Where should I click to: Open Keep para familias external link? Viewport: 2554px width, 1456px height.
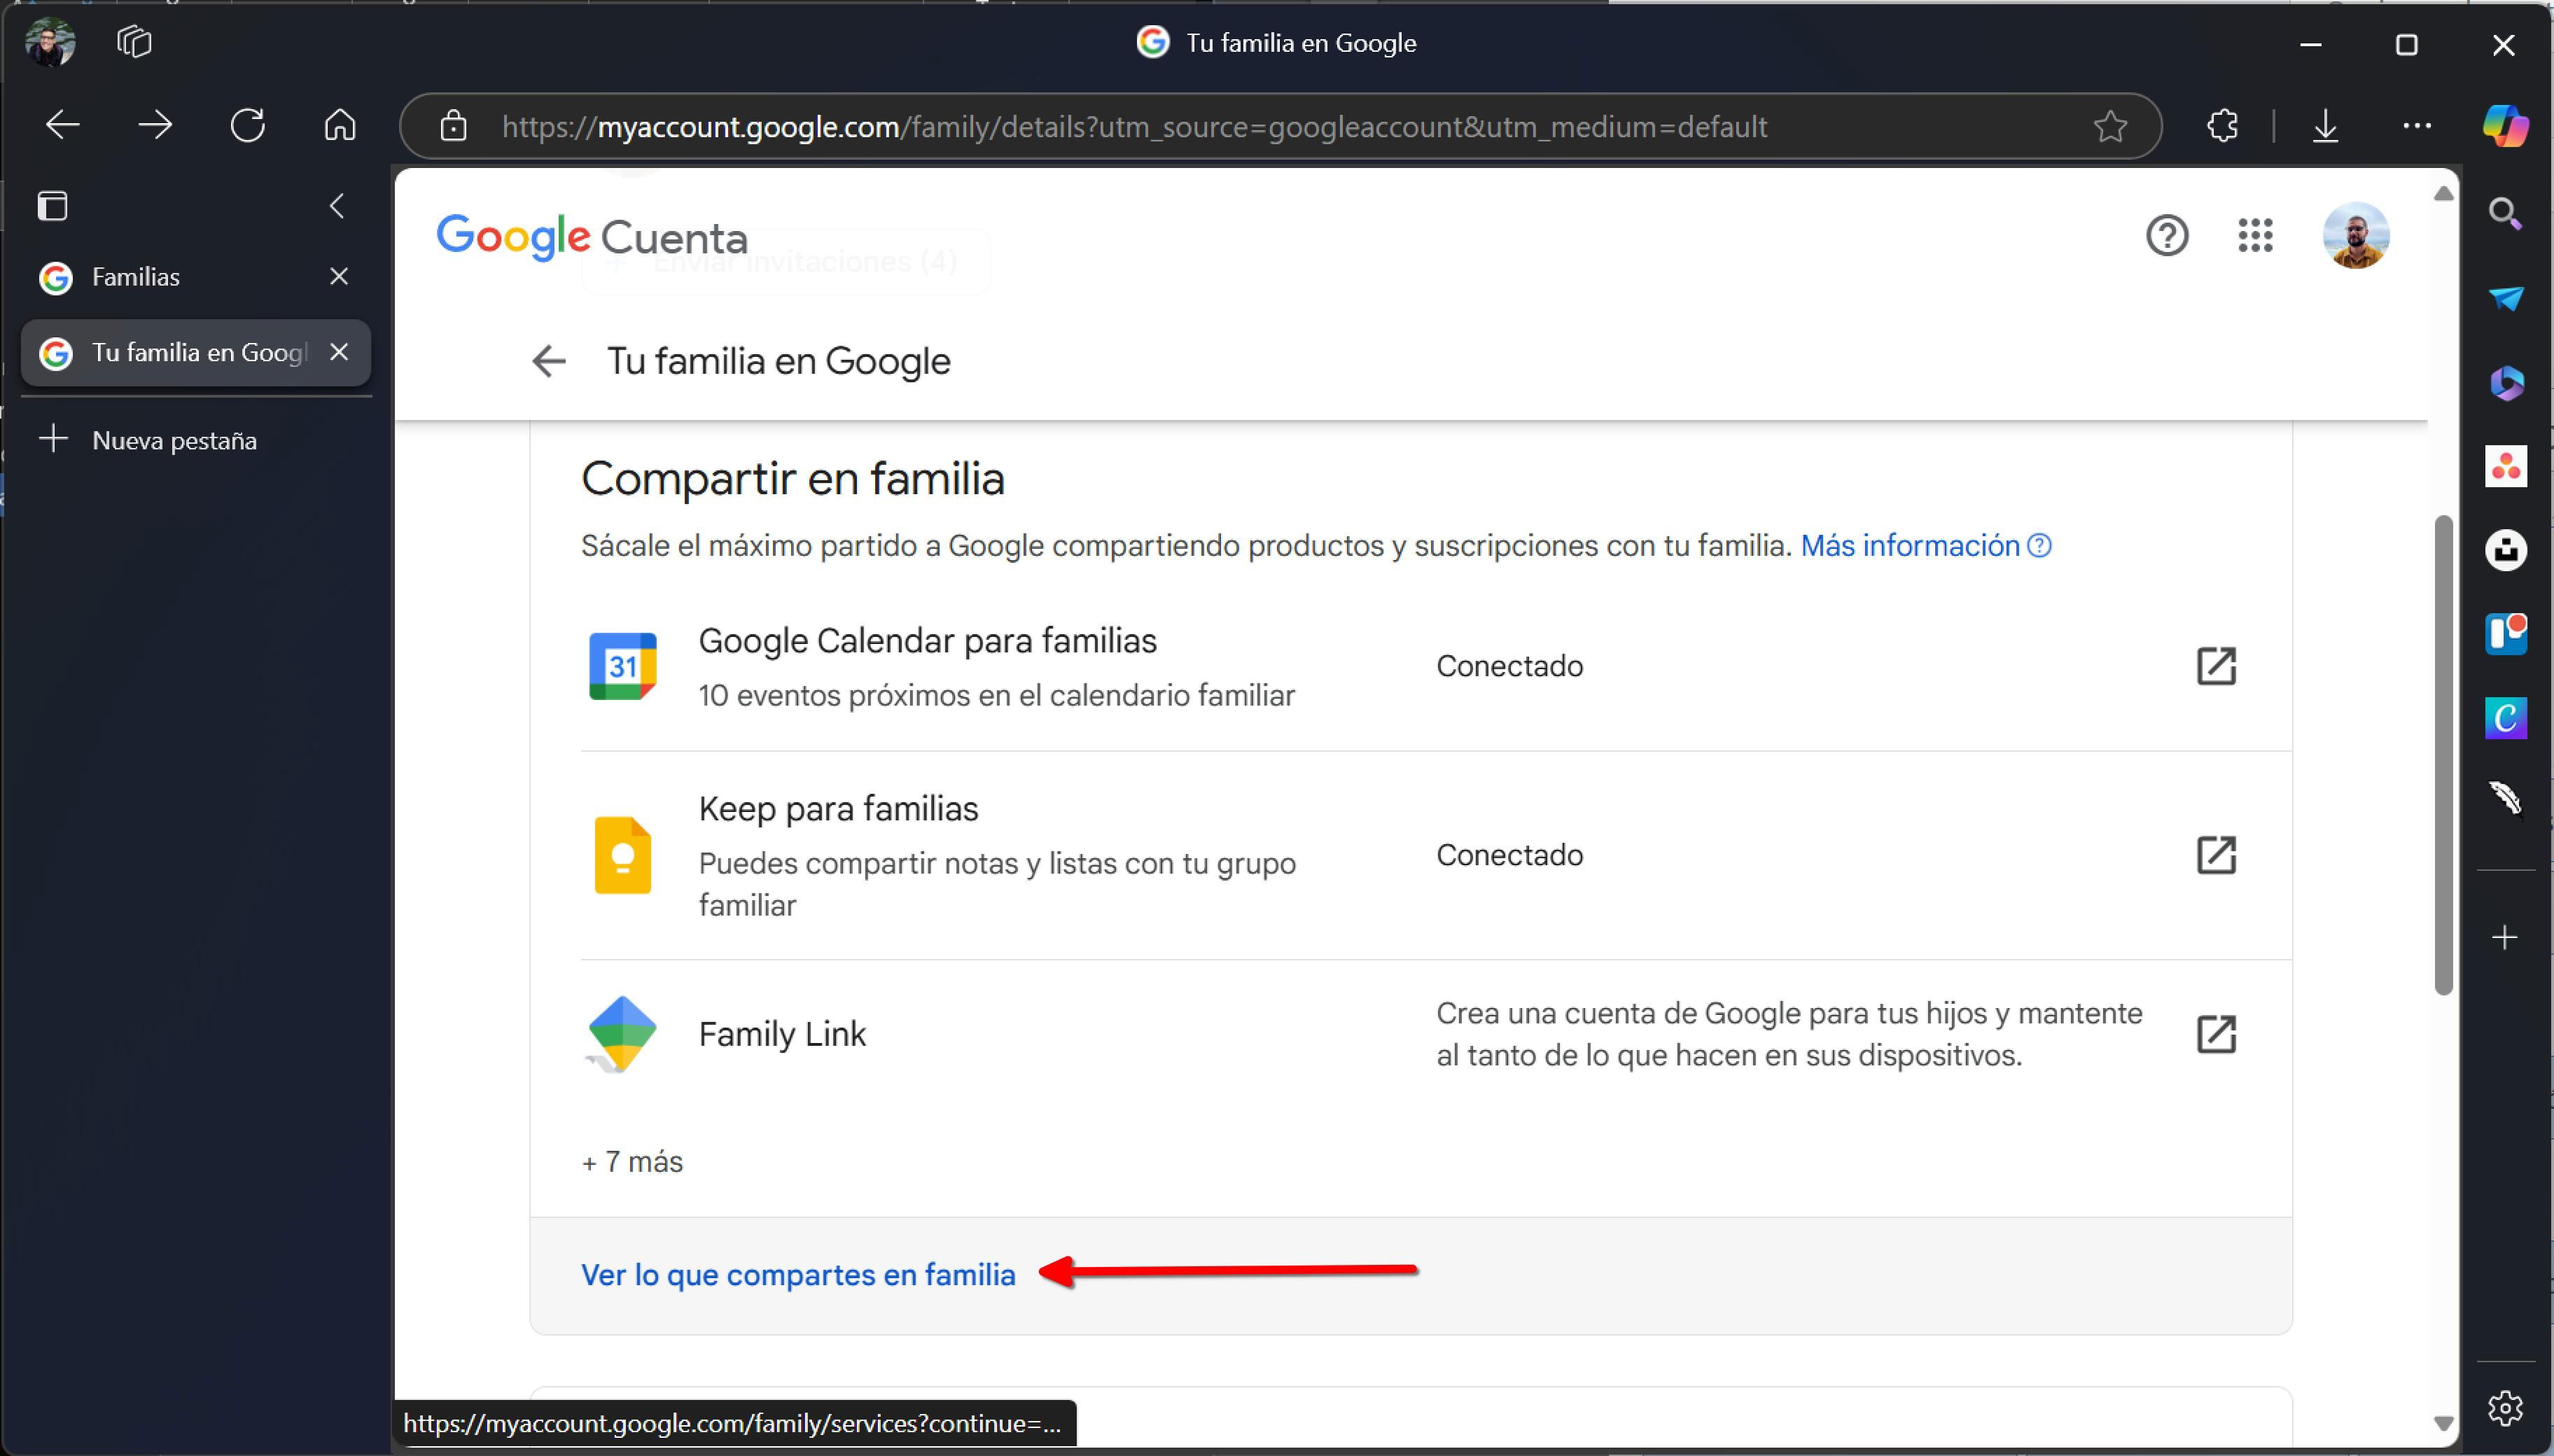(x=2216, y=855)
